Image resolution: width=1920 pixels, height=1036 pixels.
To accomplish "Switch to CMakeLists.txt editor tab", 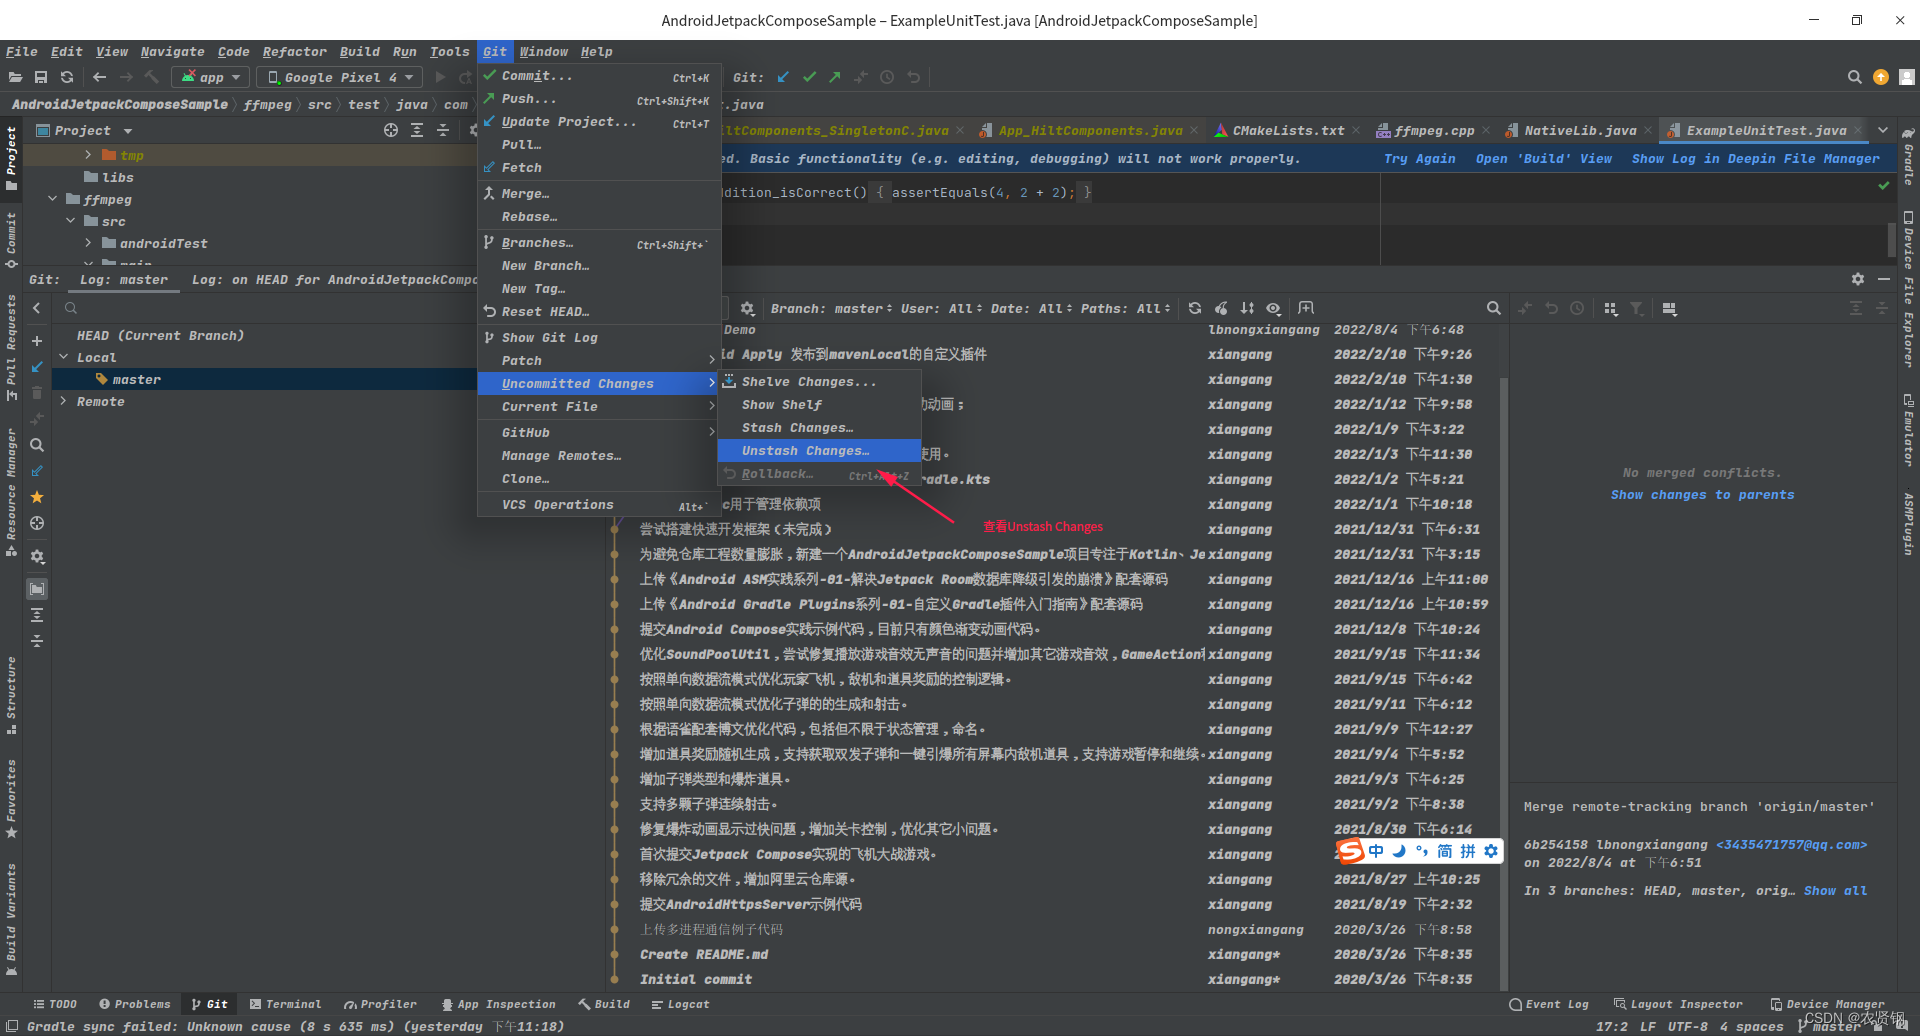I will [1288, 130].
